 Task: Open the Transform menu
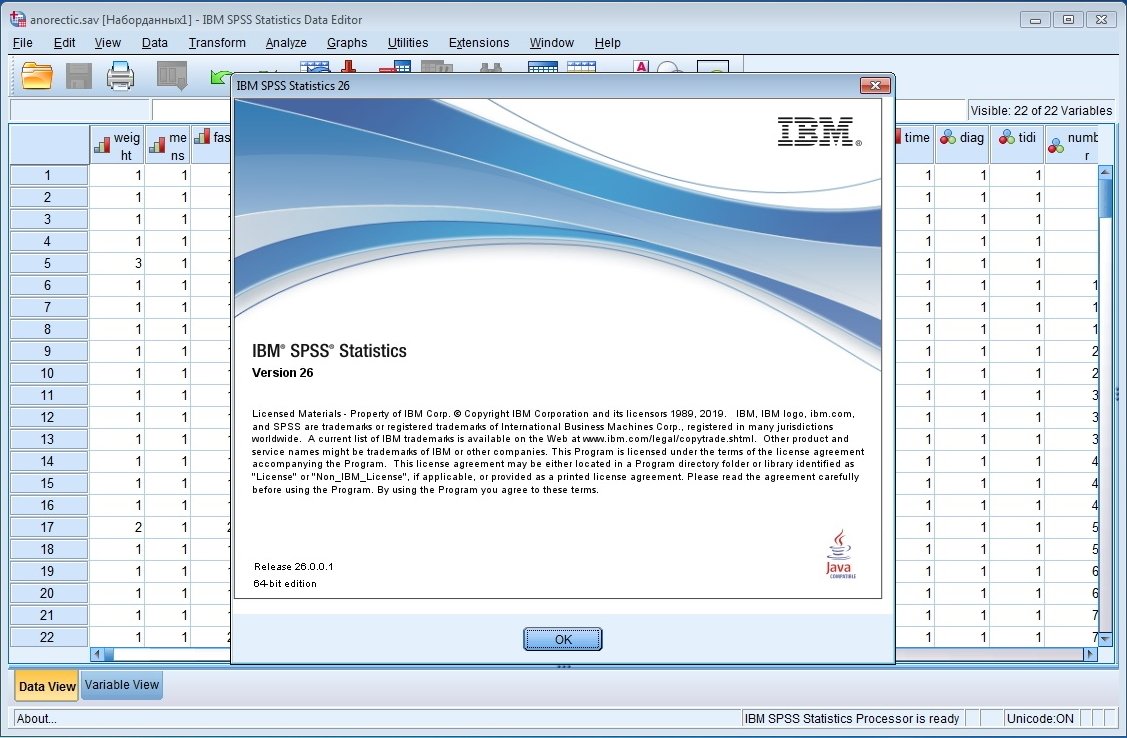click(x=217, y=43)
